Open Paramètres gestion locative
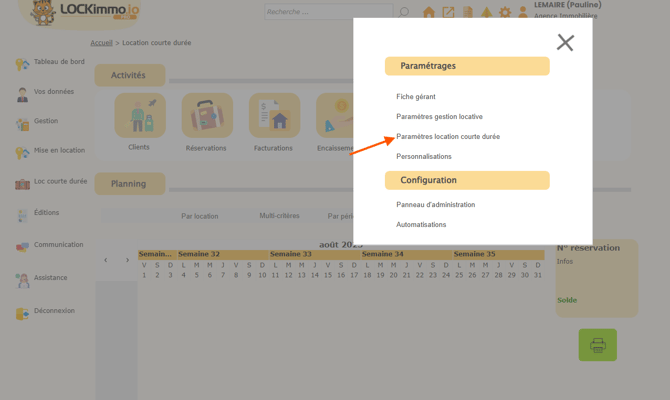The image size is (670, 400). coord(439,117)
